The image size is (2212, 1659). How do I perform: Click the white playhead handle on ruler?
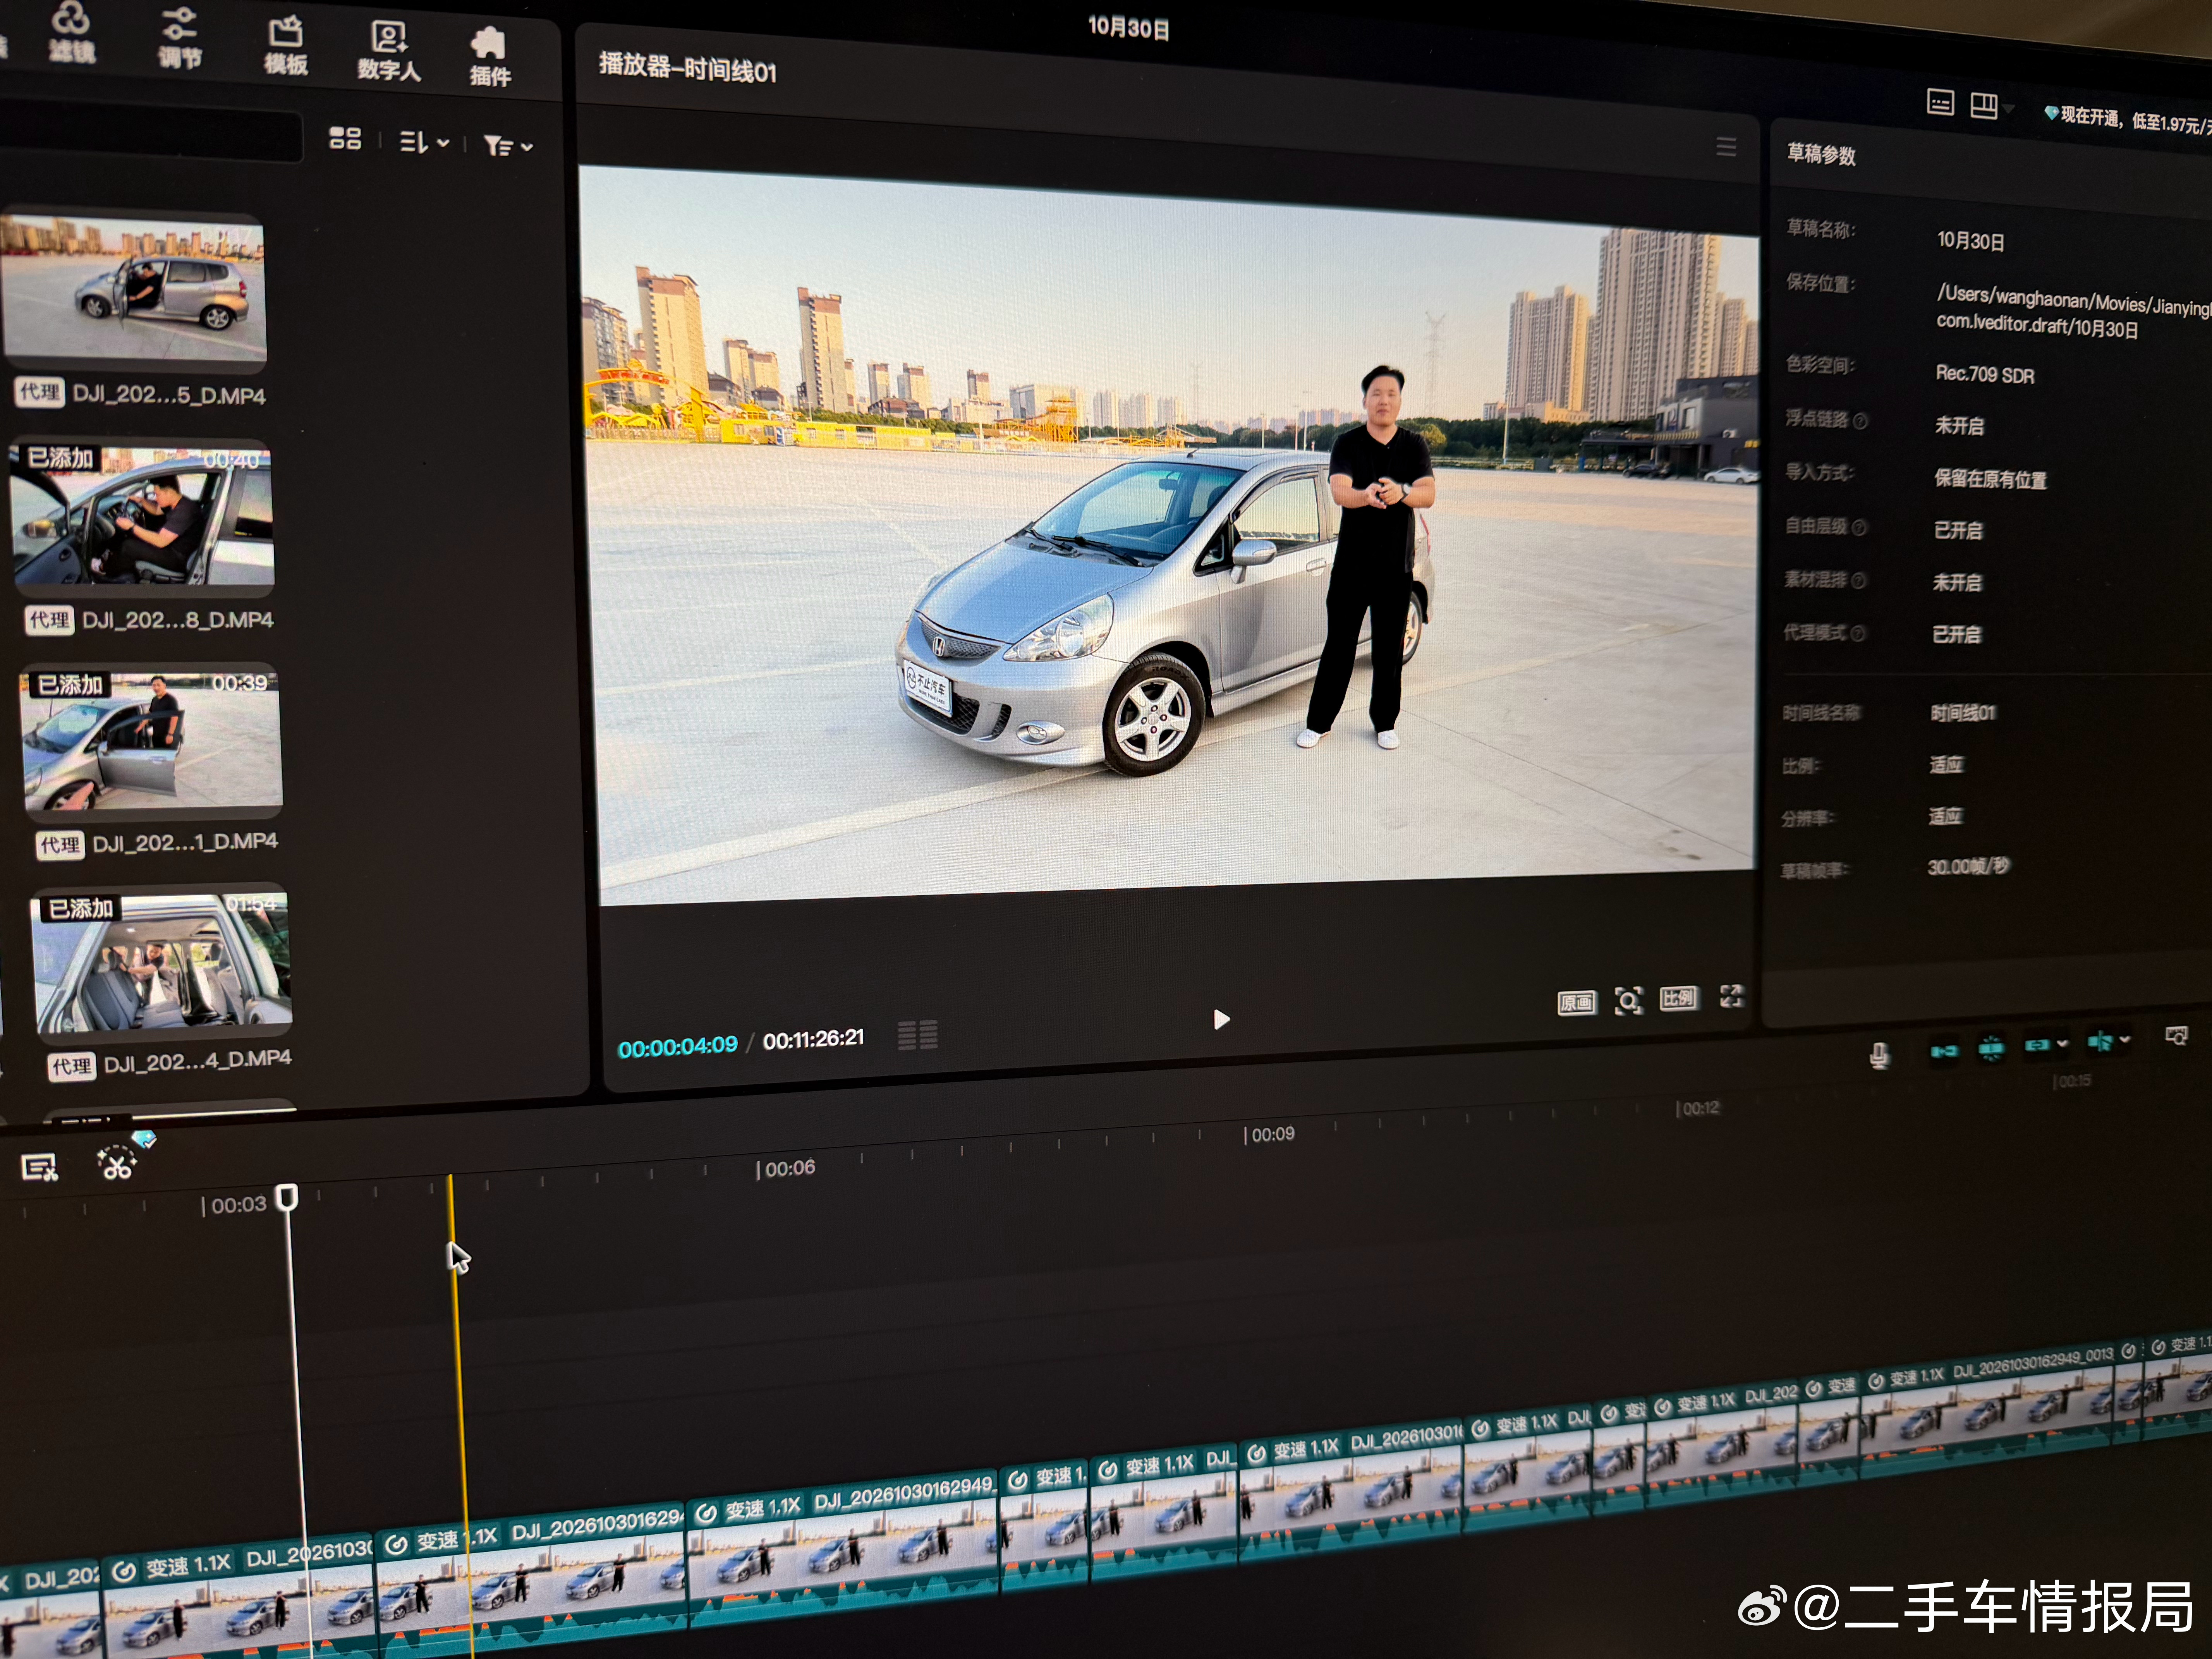pos(287,1197)
